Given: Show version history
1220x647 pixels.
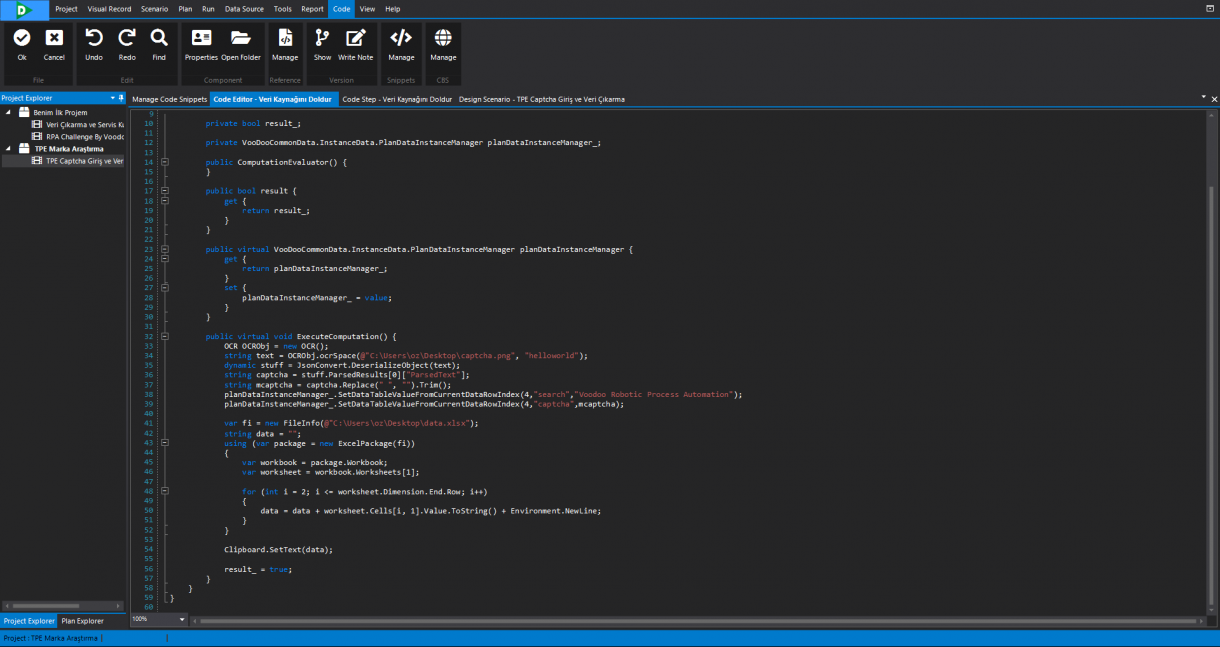Looking at the screenshot, I should pos(322,39).
